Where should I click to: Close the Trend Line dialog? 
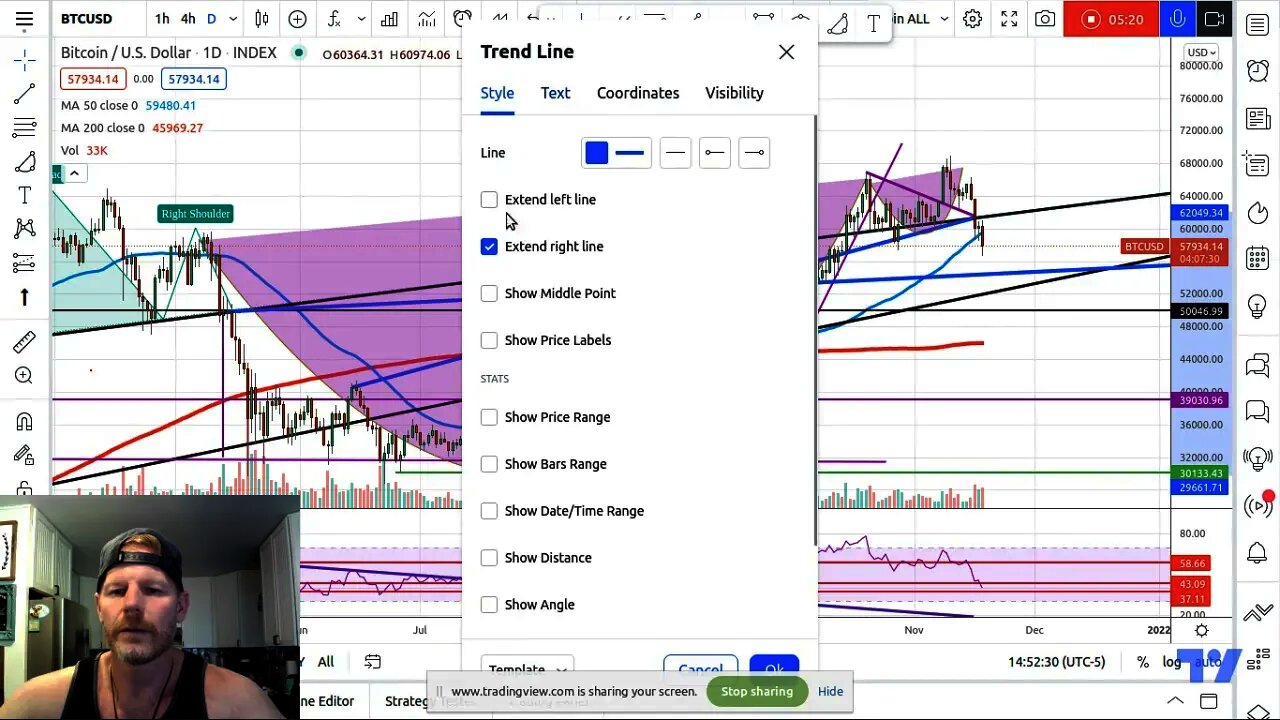(x=787, y=52)
